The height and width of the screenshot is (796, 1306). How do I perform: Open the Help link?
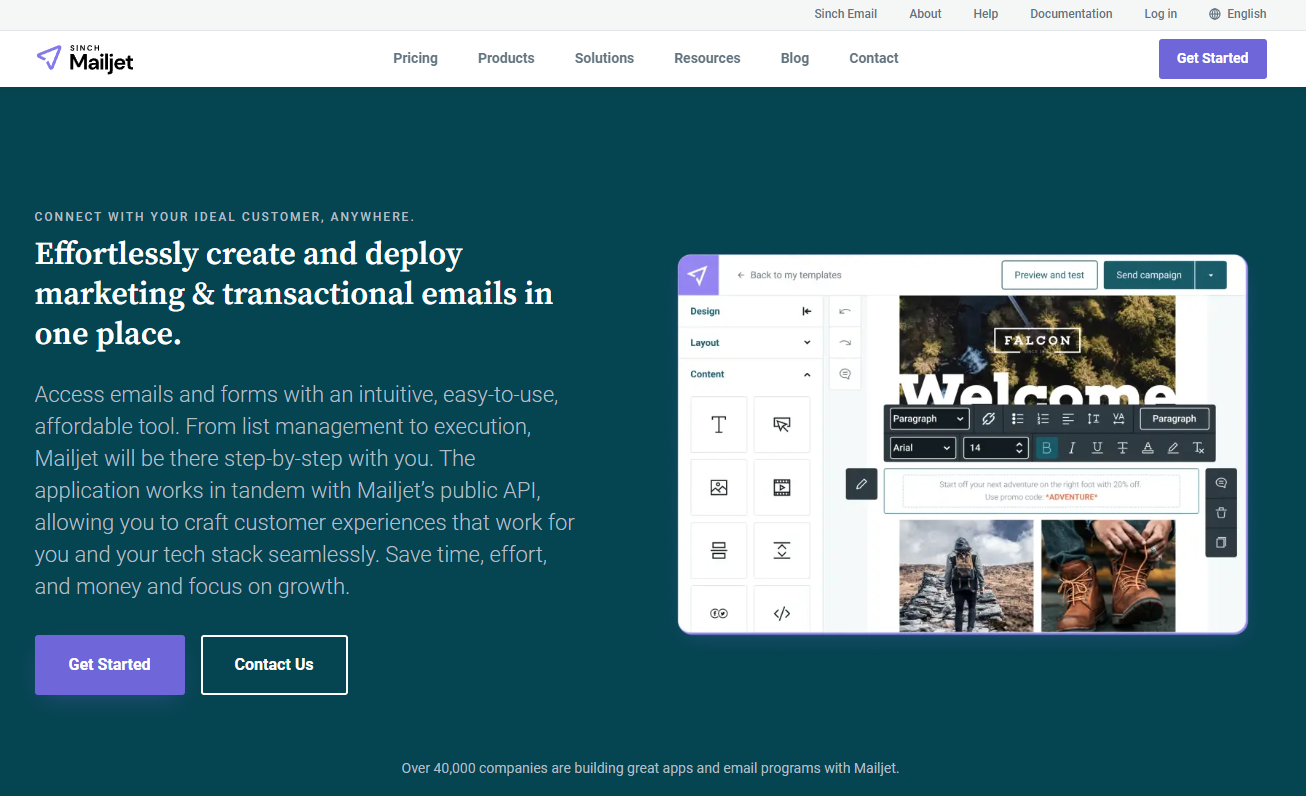(x=986, y=14)
